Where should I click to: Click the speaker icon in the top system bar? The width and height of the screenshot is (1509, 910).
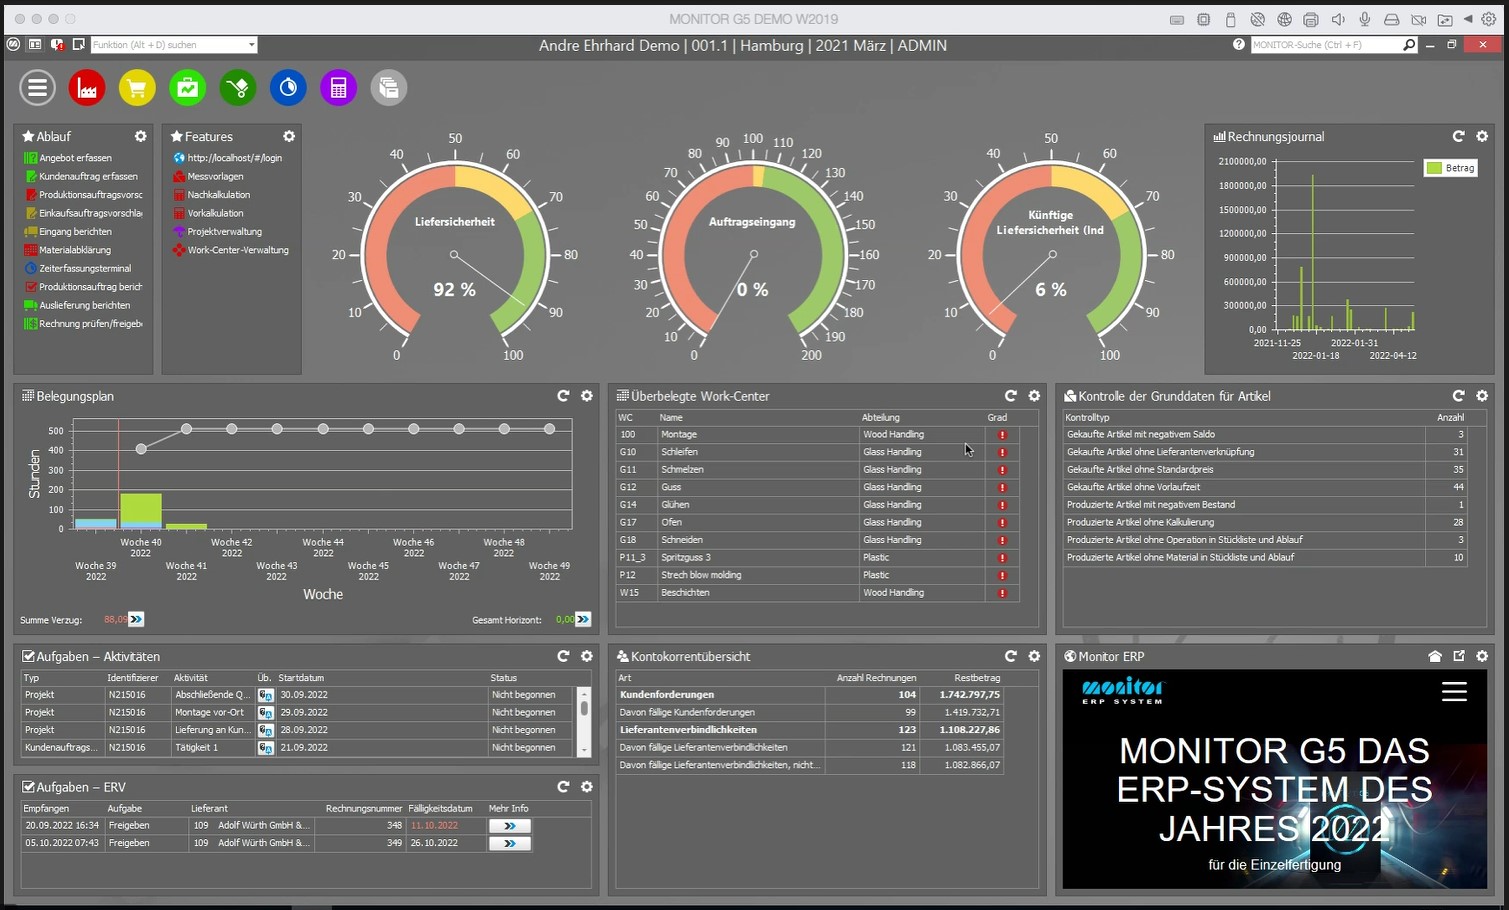[x=1338, y=19]
